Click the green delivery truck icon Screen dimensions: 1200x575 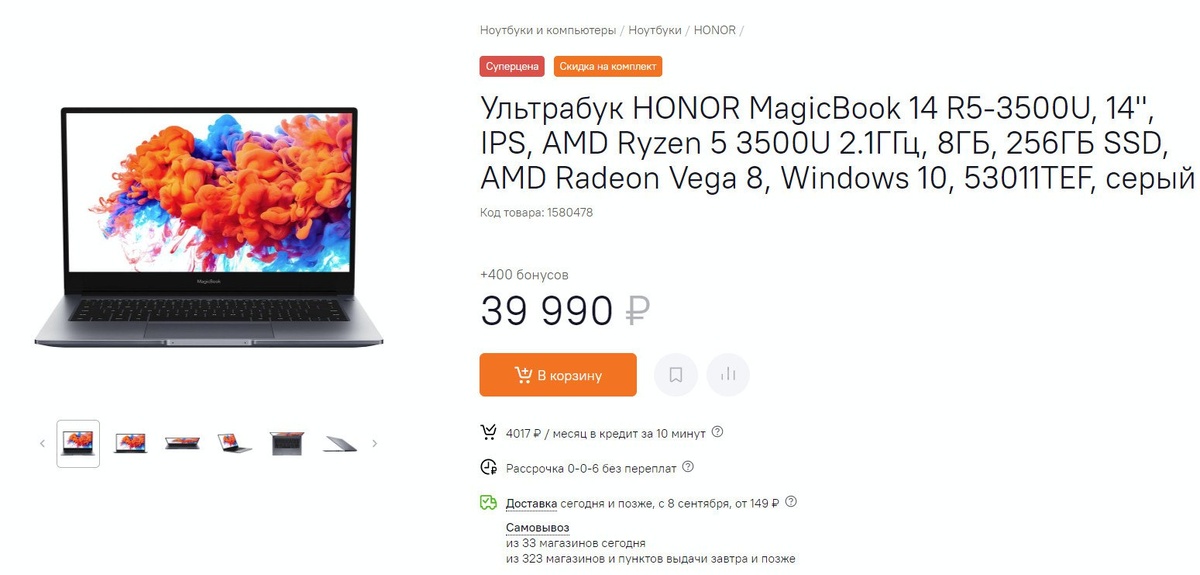(489, 502)
